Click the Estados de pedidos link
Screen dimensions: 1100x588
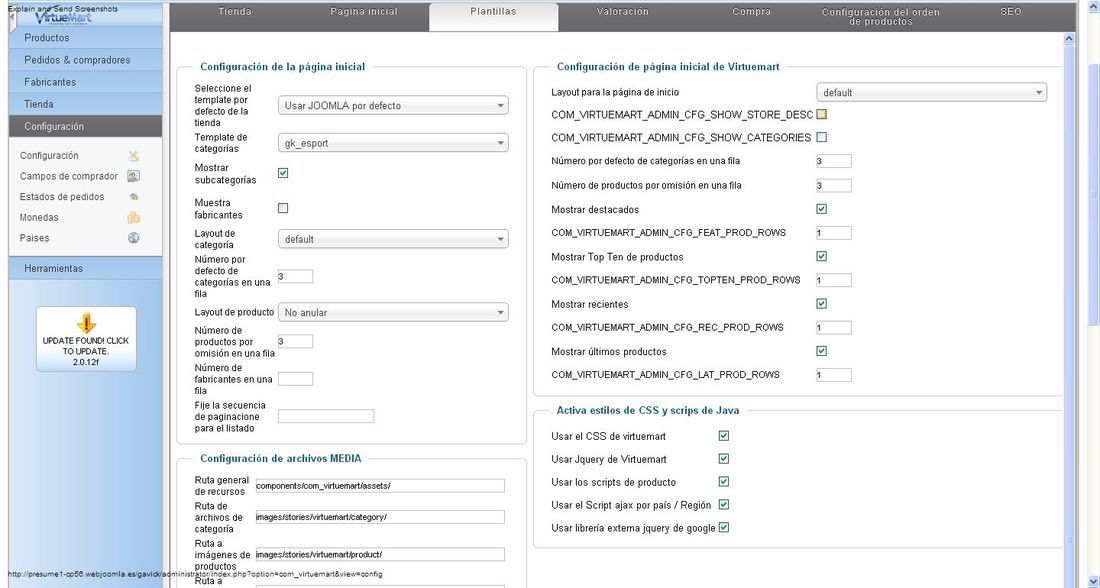point(62,197)
